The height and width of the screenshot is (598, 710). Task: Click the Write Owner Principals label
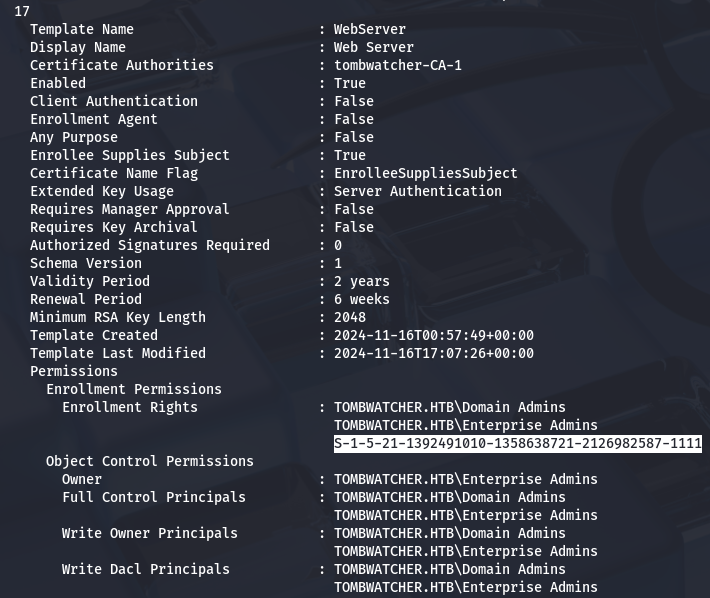point(149,533)
